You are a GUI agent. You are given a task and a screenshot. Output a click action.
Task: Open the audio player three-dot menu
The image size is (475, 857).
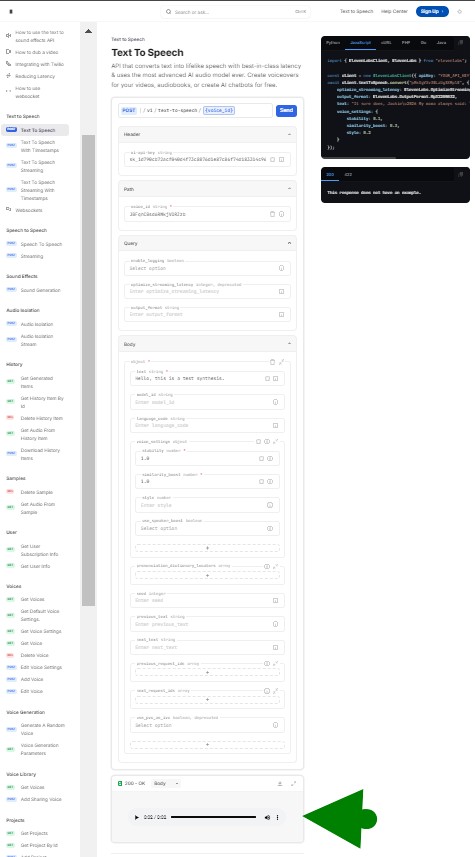[277, 817]
